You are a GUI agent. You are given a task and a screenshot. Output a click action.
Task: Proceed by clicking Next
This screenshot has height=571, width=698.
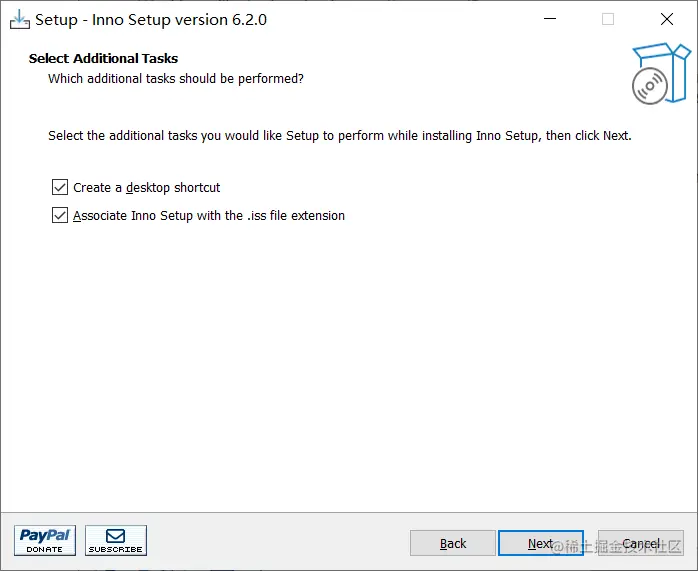click(541, 543)
